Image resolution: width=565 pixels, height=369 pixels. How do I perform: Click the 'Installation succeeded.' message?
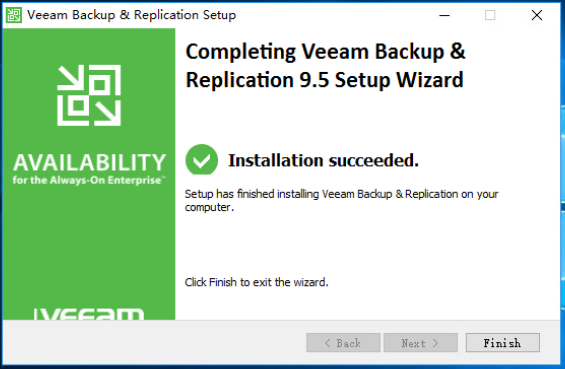(324, 160)
